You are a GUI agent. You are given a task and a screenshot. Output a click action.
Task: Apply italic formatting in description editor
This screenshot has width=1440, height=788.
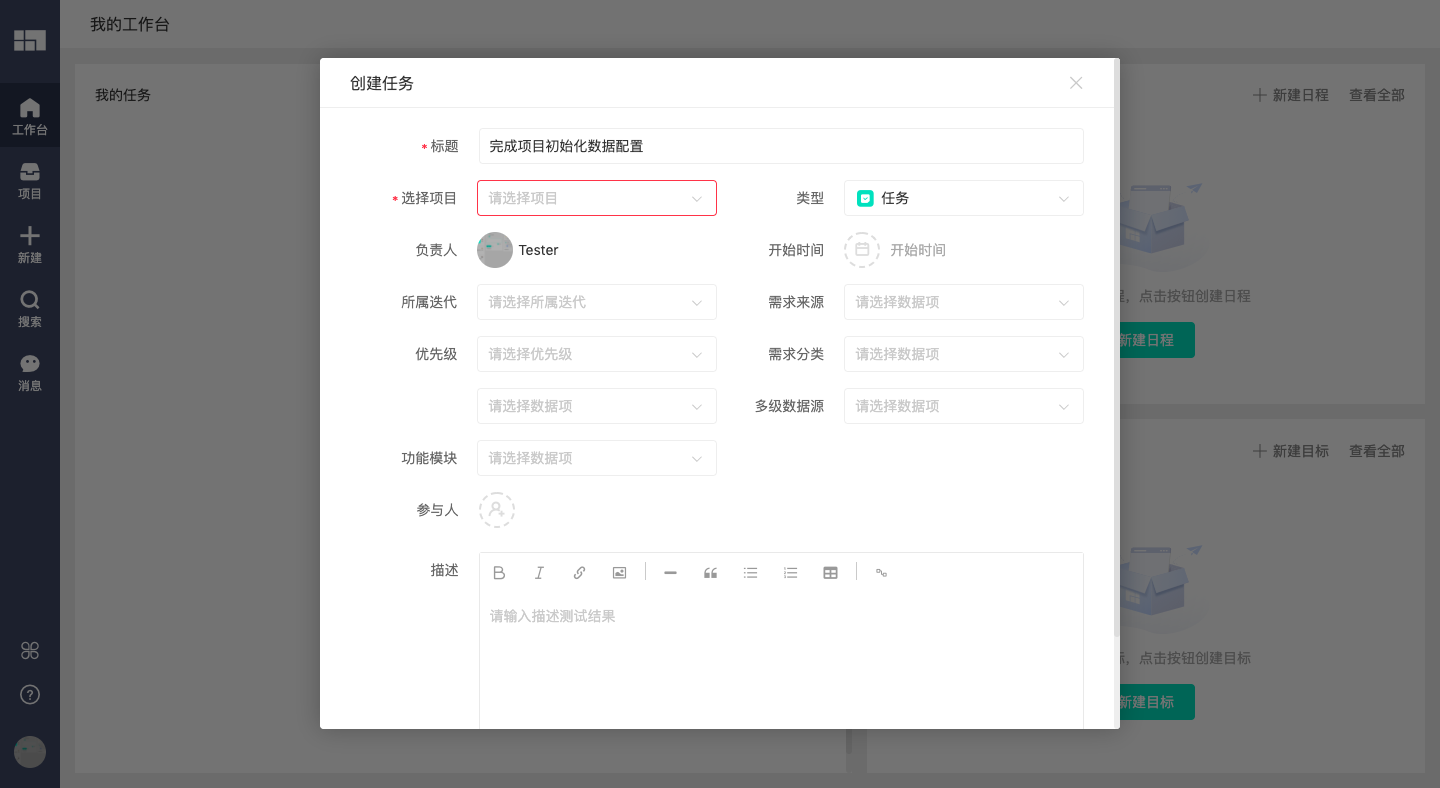tap(539, 573)
